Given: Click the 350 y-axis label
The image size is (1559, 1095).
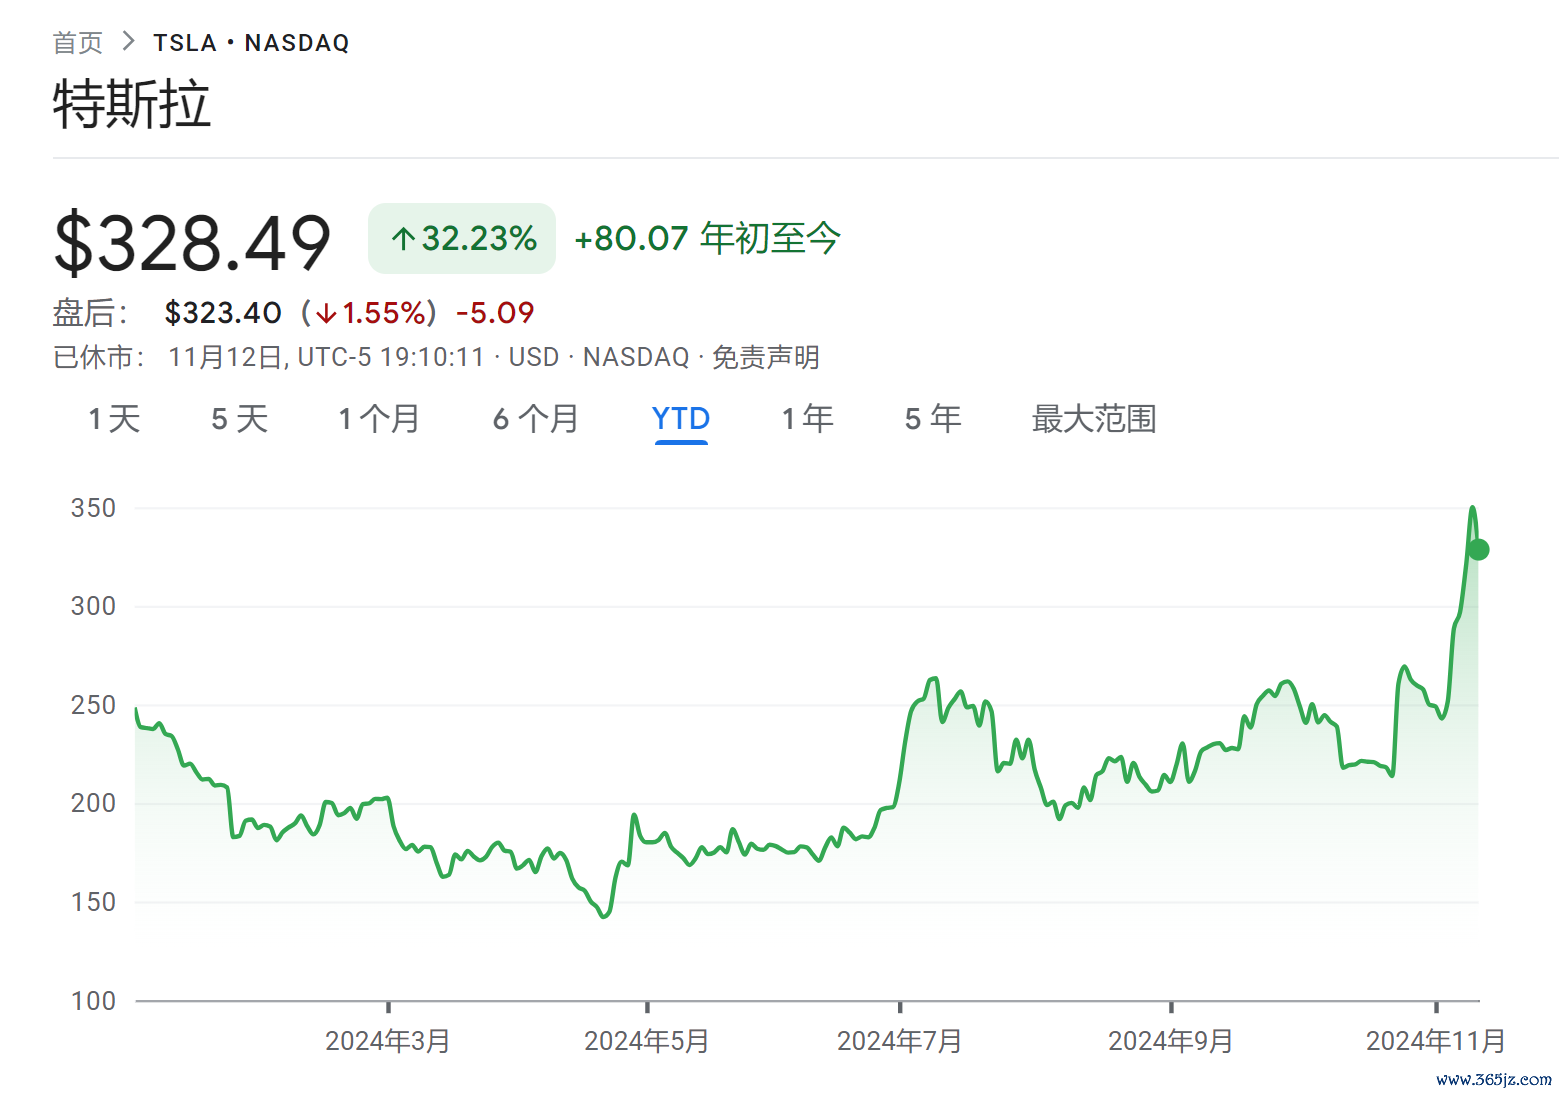Looking at the screenshot, I should pos(93,508).
